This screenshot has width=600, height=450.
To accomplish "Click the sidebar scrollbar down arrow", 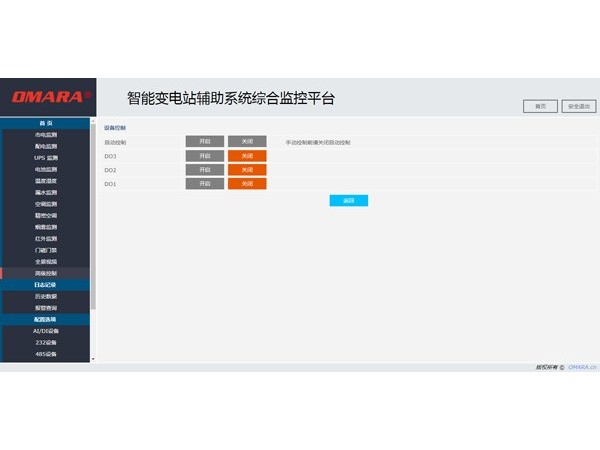I will 93,358.
